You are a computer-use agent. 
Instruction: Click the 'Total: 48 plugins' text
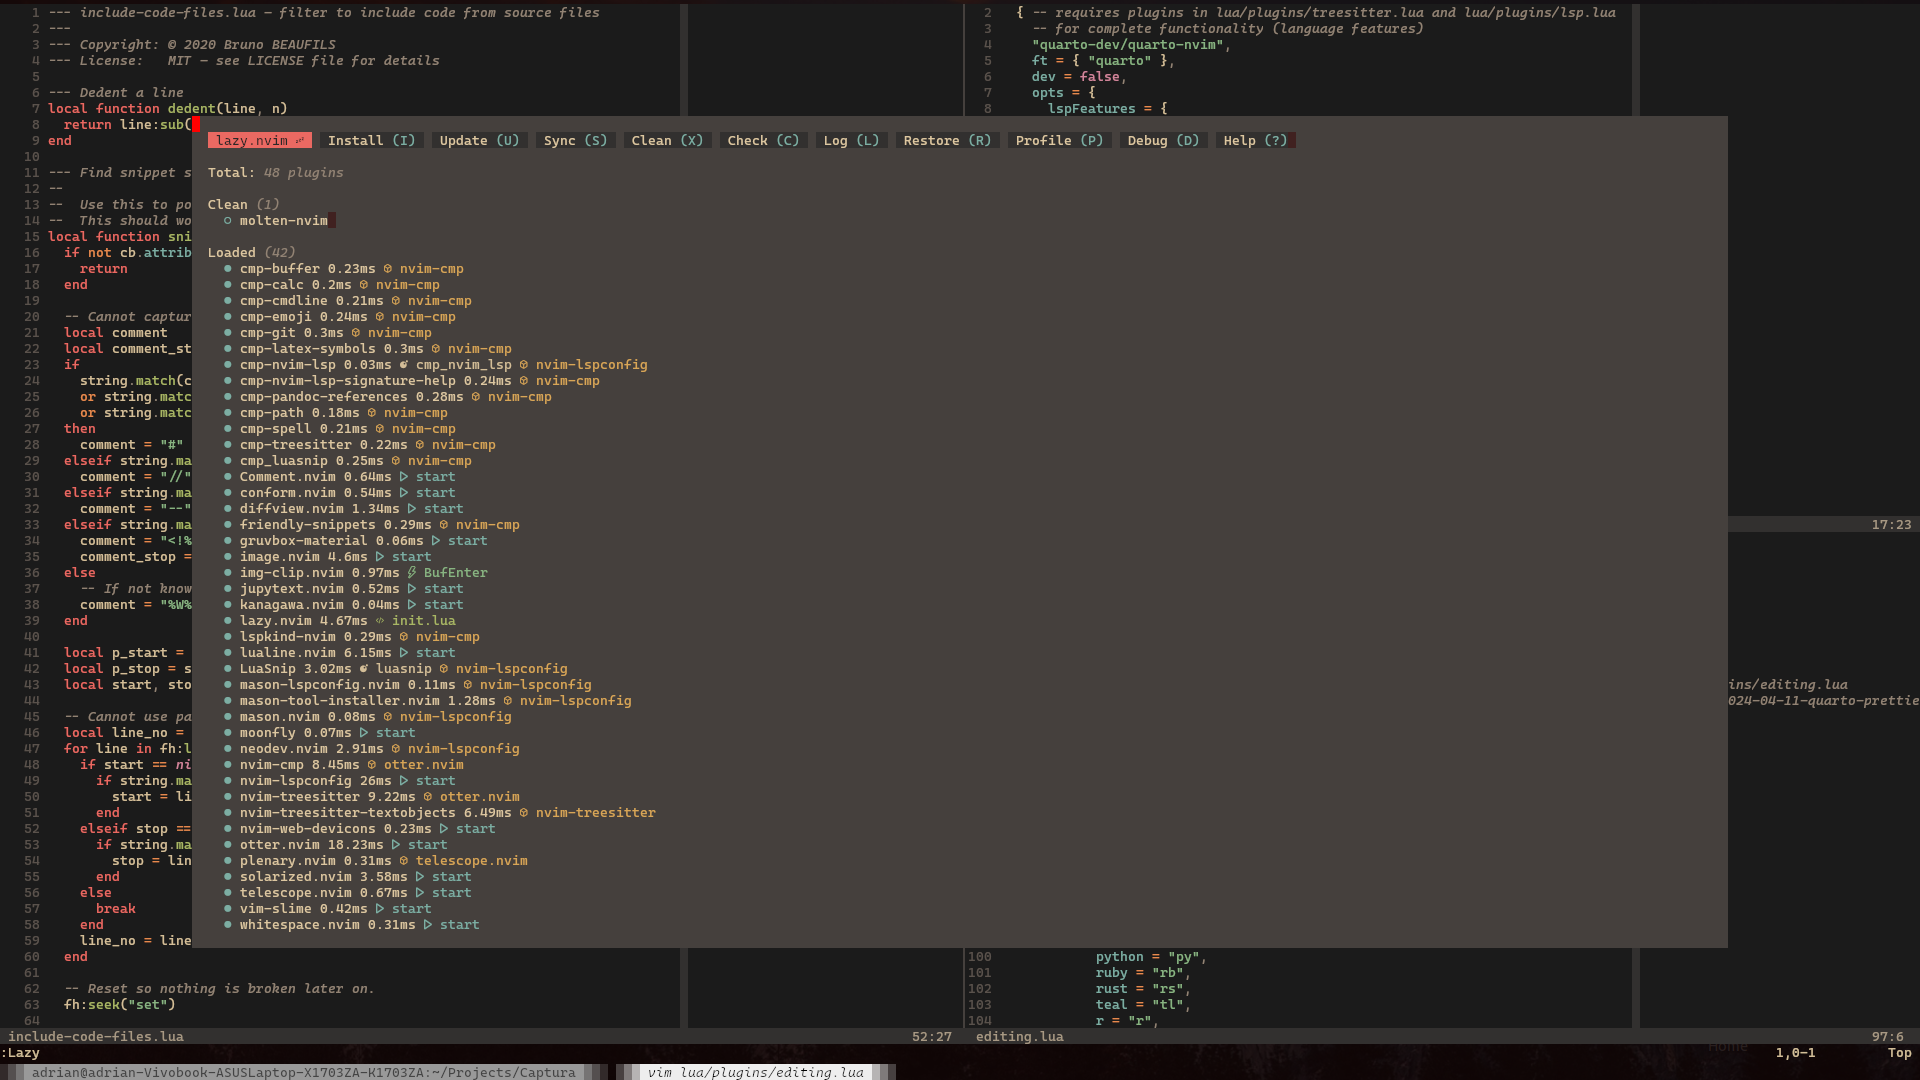(276, 173)
